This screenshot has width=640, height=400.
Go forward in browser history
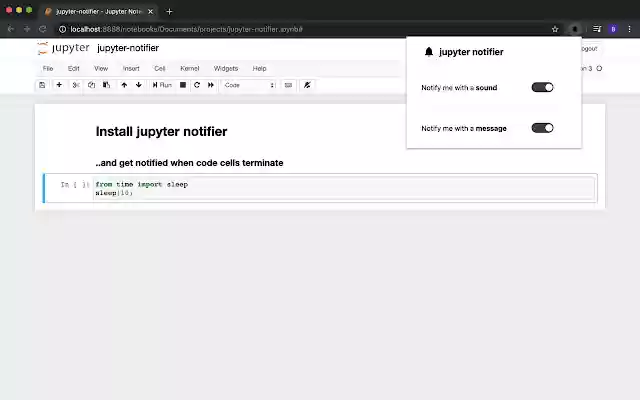point(27,29)
